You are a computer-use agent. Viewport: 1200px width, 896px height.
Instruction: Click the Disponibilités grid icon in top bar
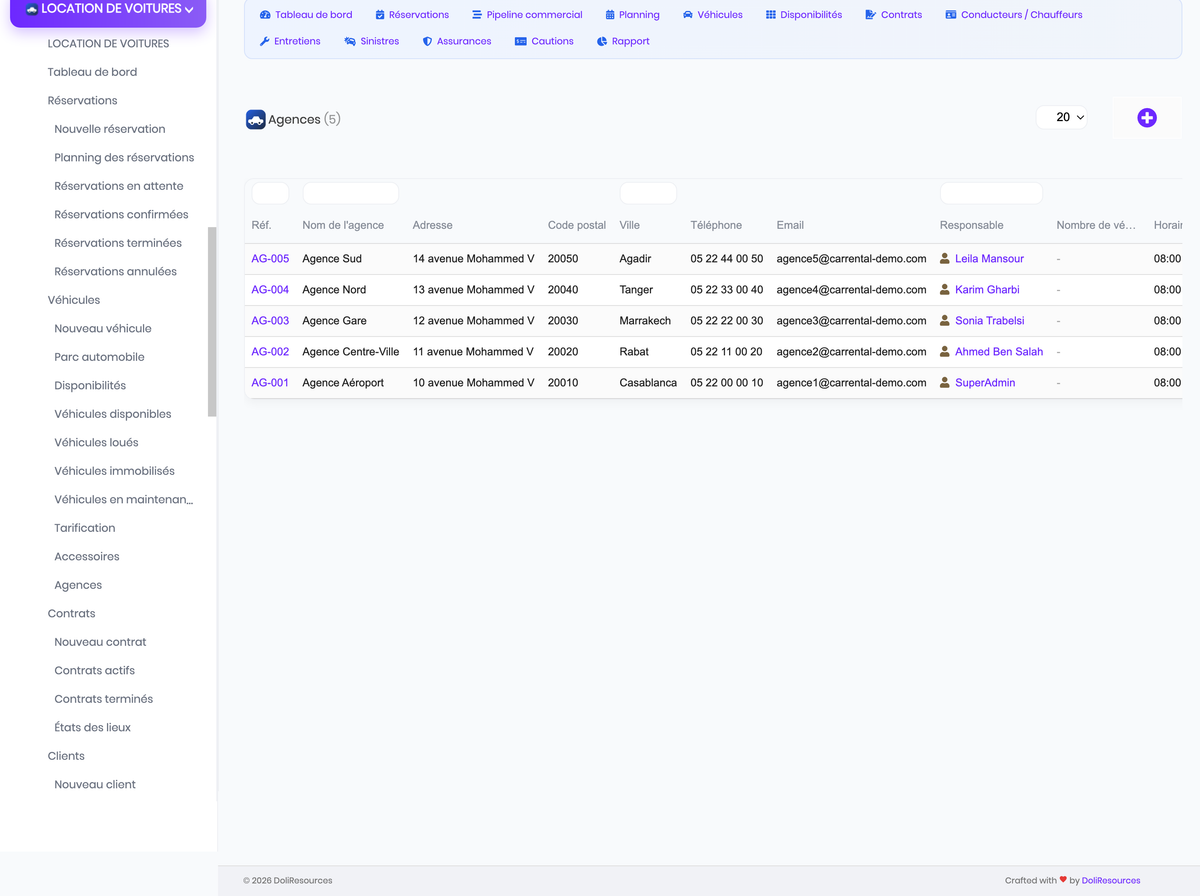pos(771,15)
